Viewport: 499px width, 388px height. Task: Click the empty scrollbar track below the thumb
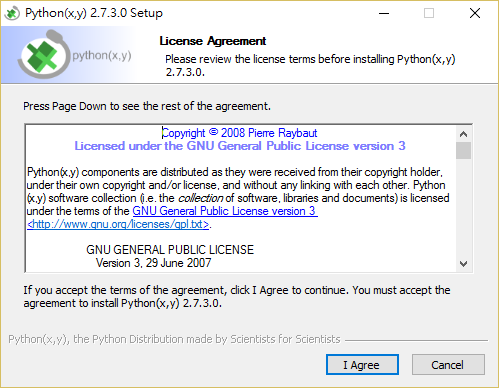point(463,208)
